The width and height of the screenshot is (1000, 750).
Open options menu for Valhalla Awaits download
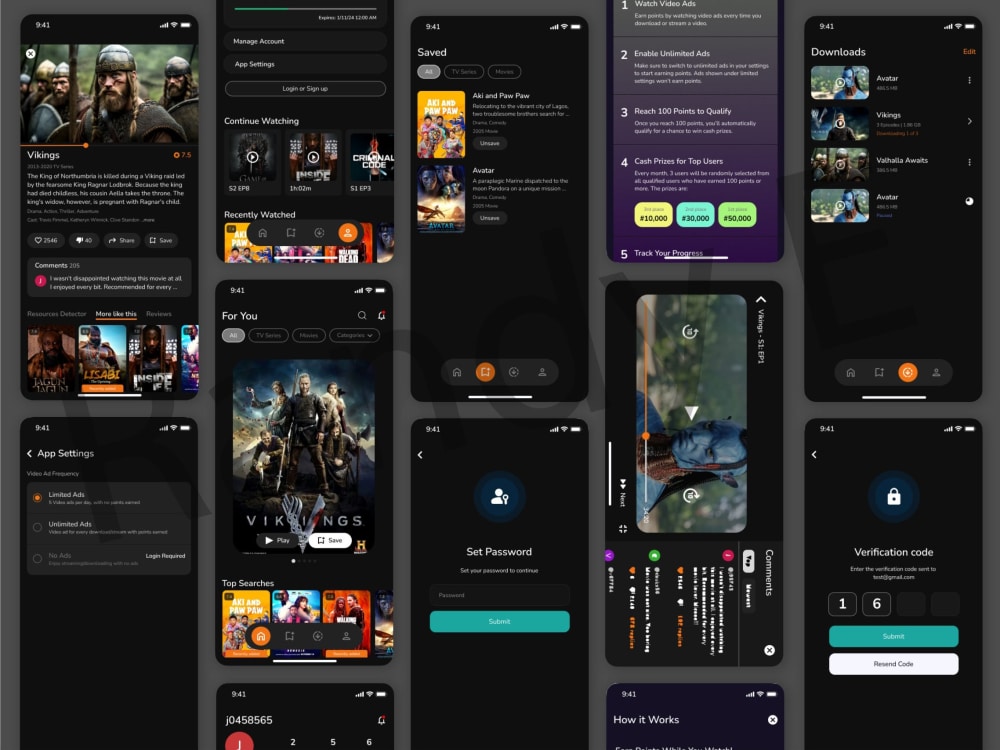[x=969, y=162]
